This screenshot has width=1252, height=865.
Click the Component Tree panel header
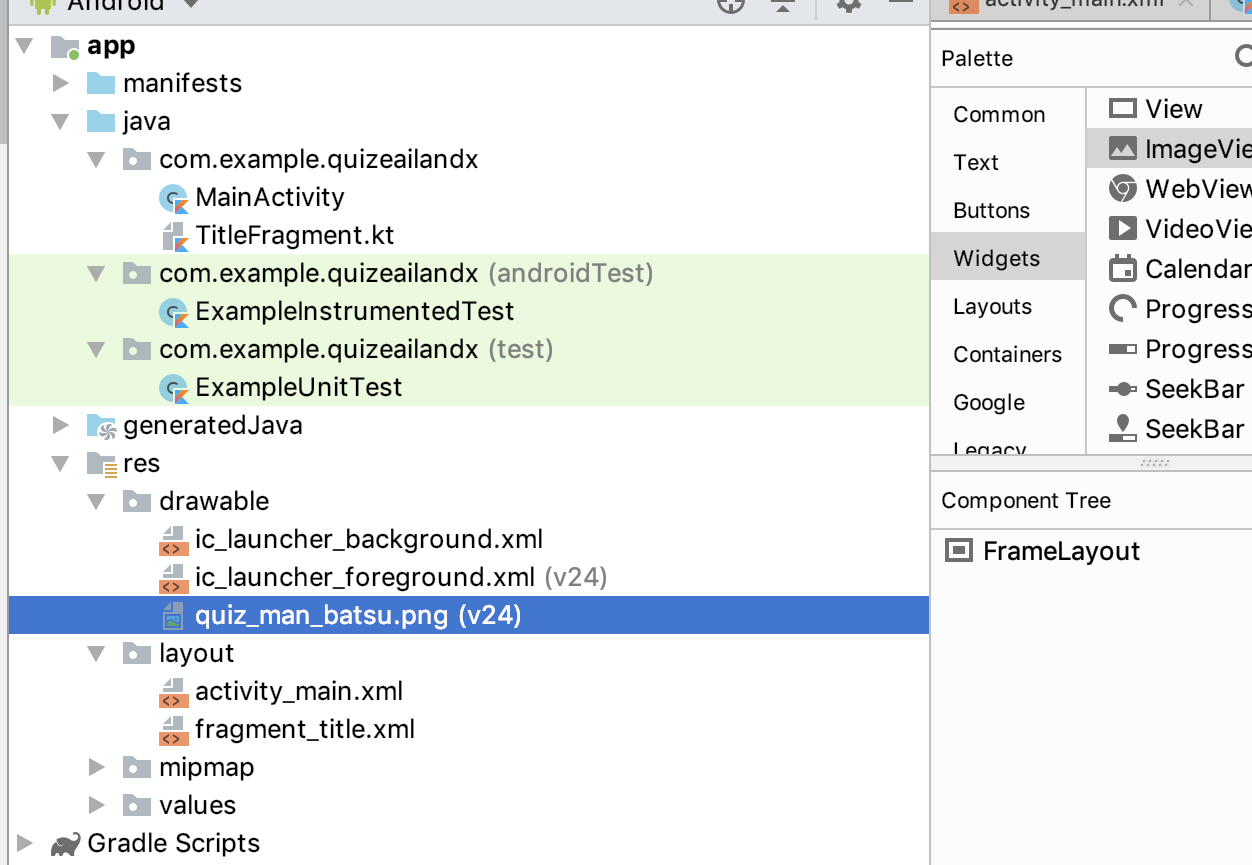(1026, 500)
